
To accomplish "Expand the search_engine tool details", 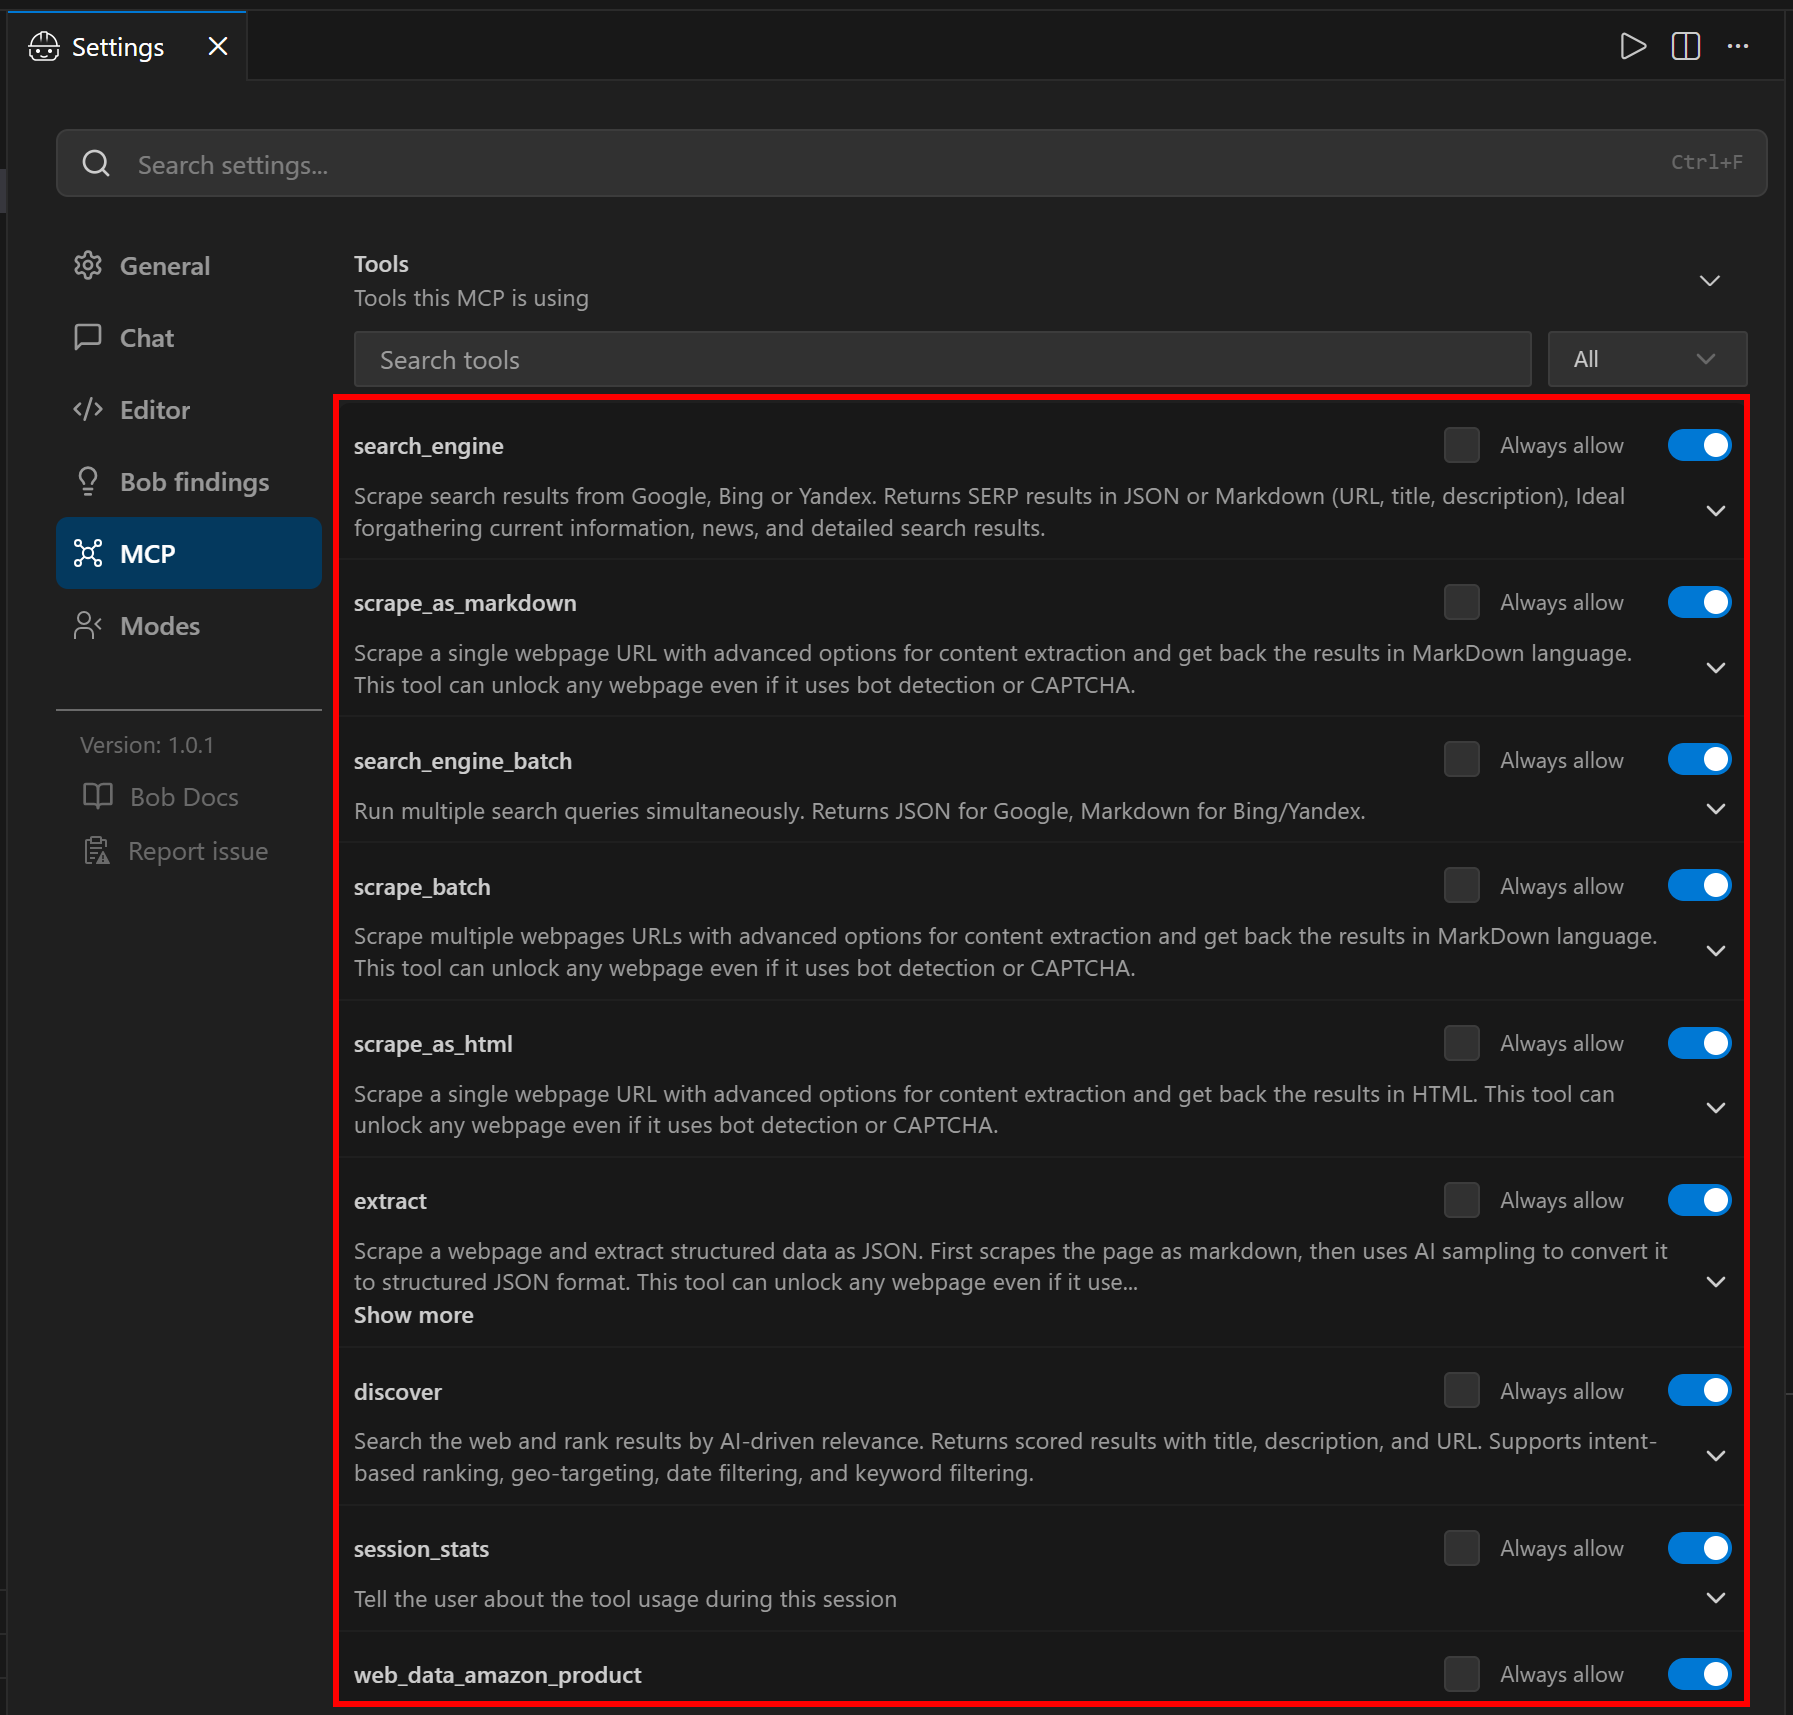I will coord(1716,511).
